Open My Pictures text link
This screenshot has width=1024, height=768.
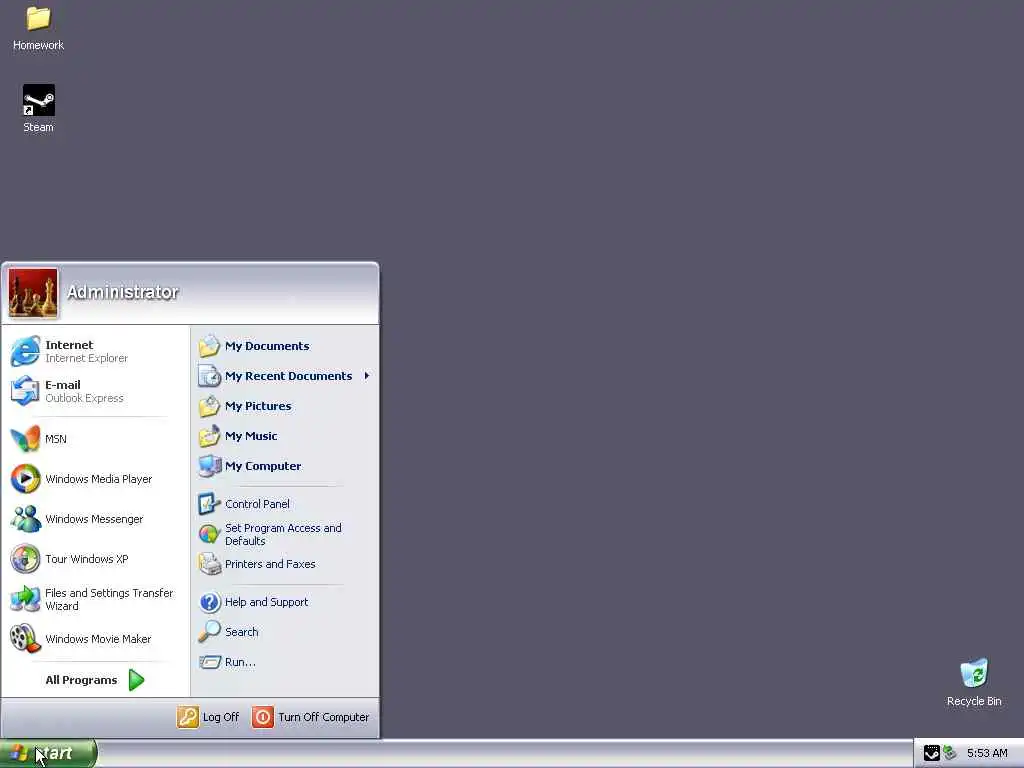(x=258, y=406)
